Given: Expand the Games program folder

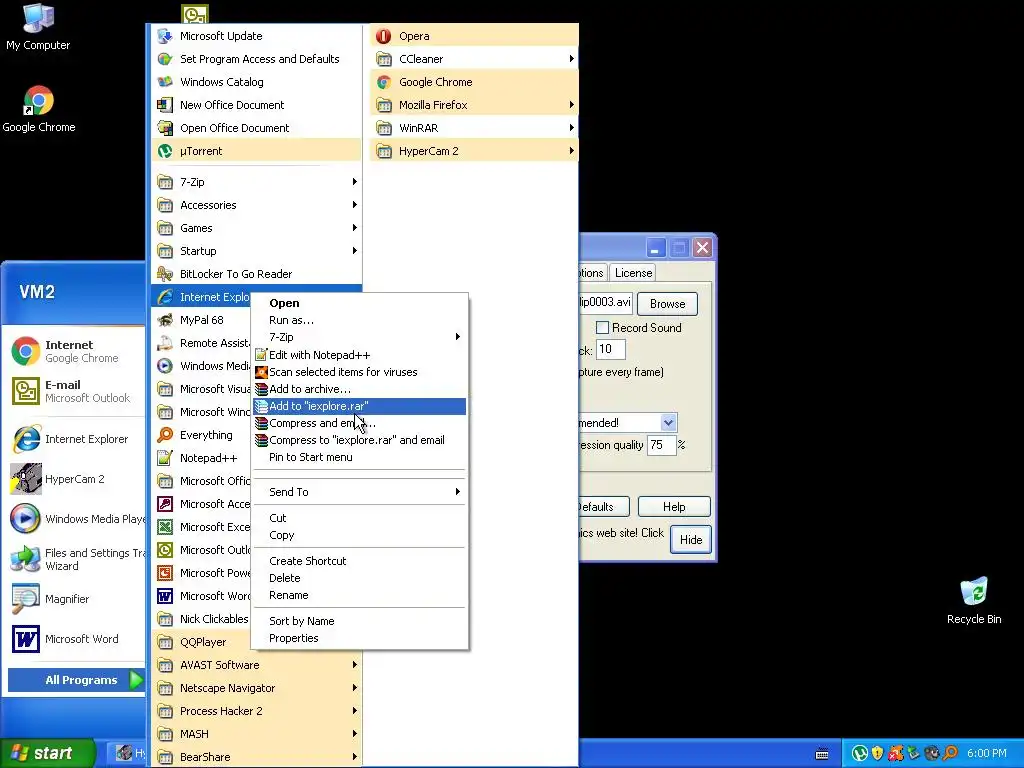Looking at the screenshot, I should tap(256, 228).
